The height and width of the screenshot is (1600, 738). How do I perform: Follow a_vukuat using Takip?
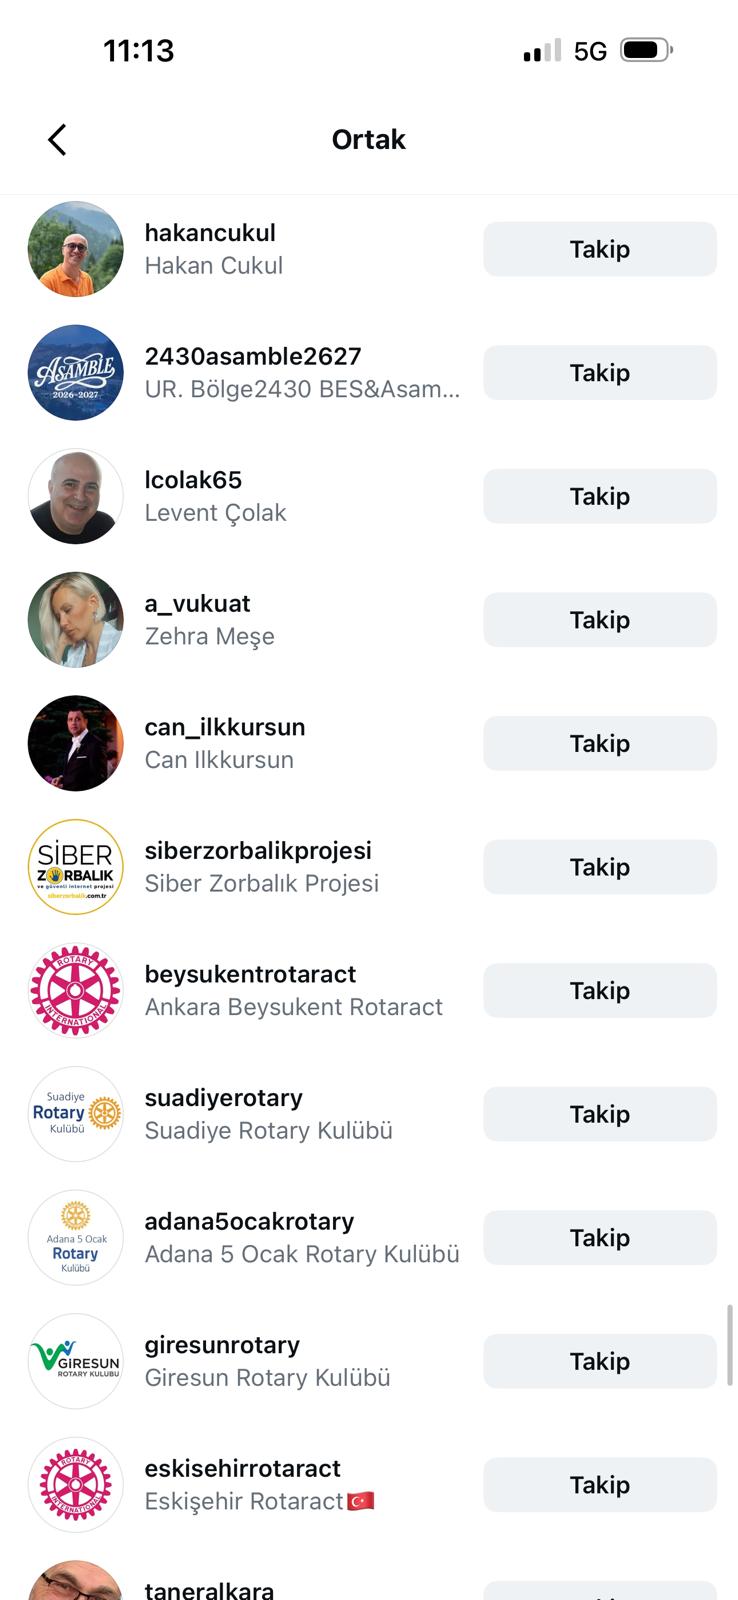[x=600, y=620]
